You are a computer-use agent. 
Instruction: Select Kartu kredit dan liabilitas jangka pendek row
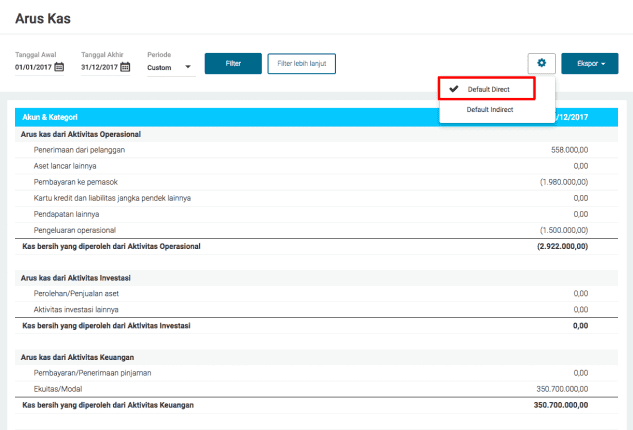[316, 198]
